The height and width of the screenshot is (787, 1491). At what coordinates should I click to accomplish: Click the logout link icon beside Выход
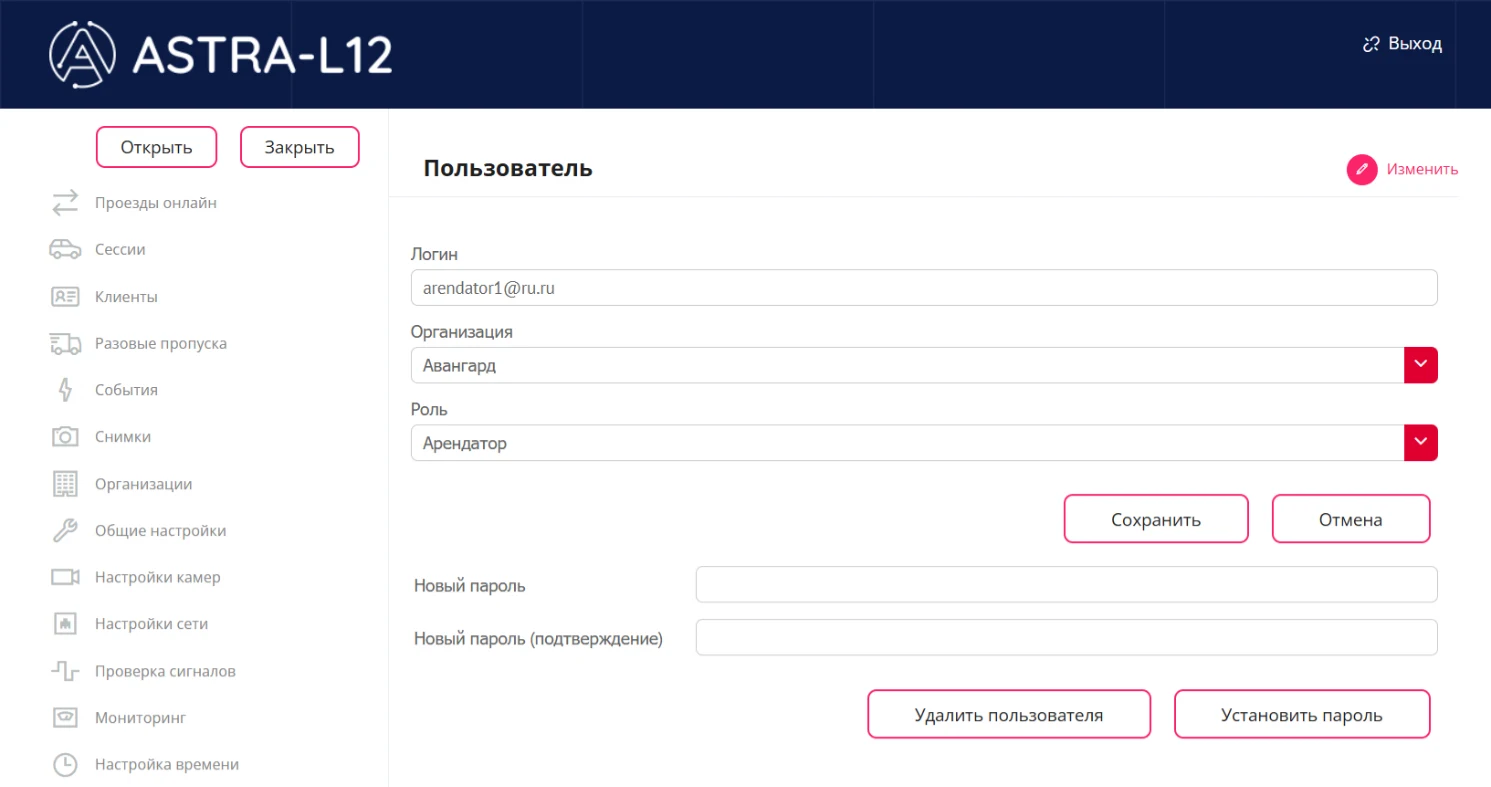pos(1371,44)
